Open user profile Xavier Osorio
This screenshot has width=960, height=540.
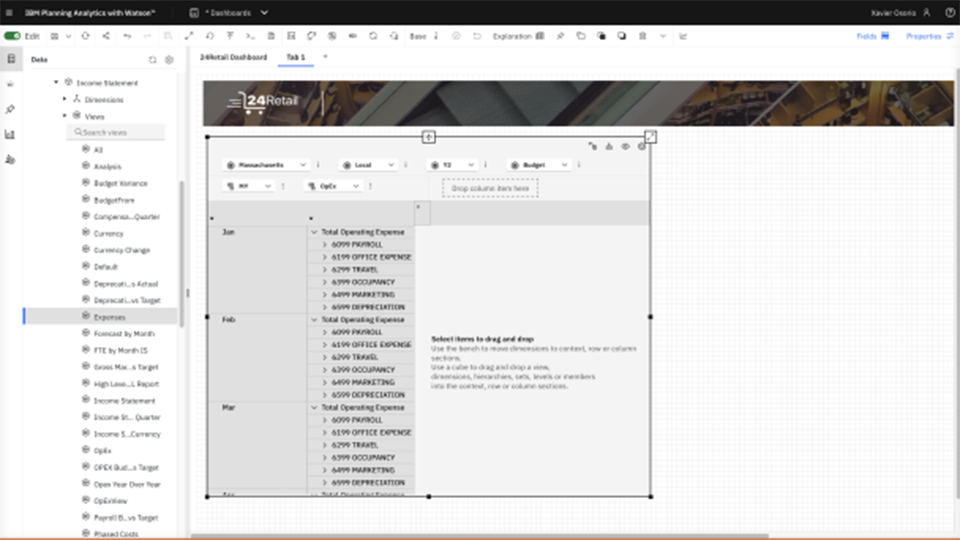click(x=901, y=12)
